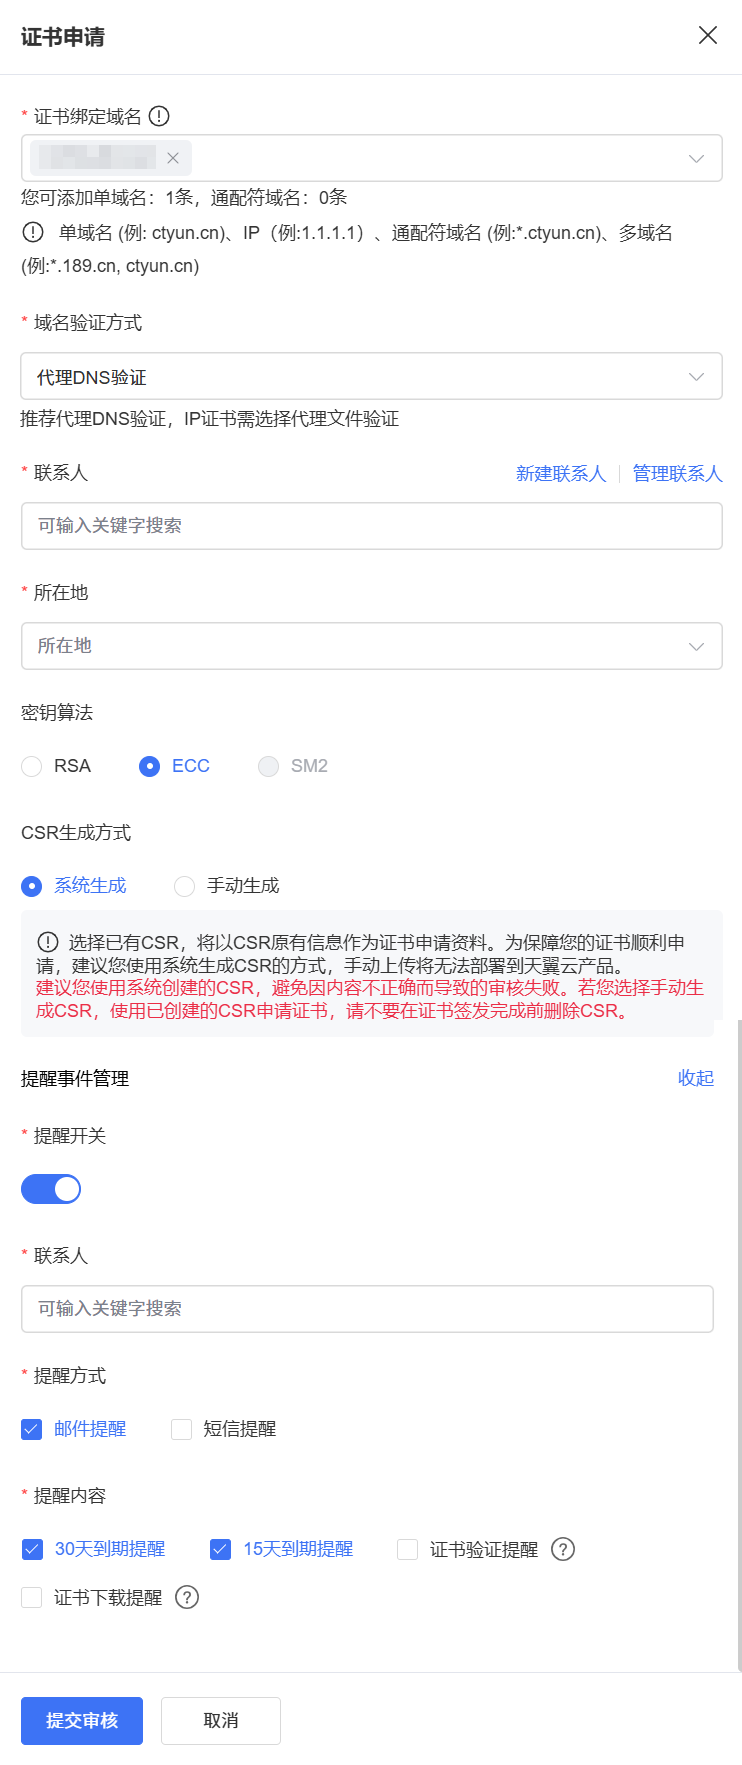Uncheck 30天到期提醒 checkbox
The width and height of the screenshot is (742, 1765).
point(32,1549)
